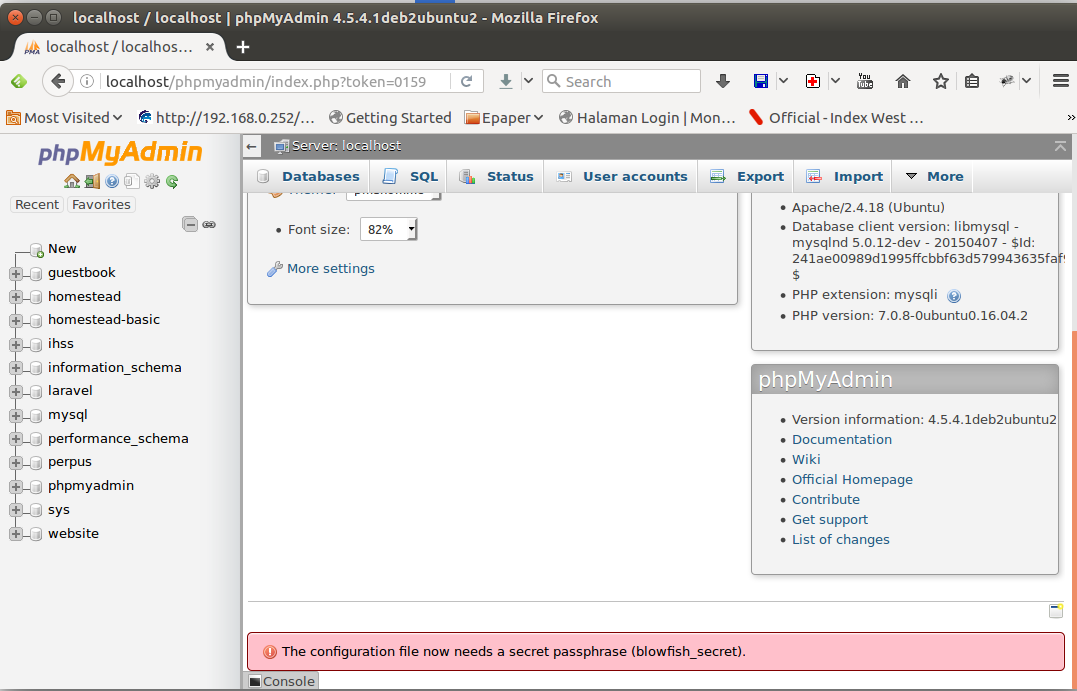Image resolution: width=1077 pixels, height=691 pixels.
Task: Expand the information_schema database node
Action: (16, 368)
